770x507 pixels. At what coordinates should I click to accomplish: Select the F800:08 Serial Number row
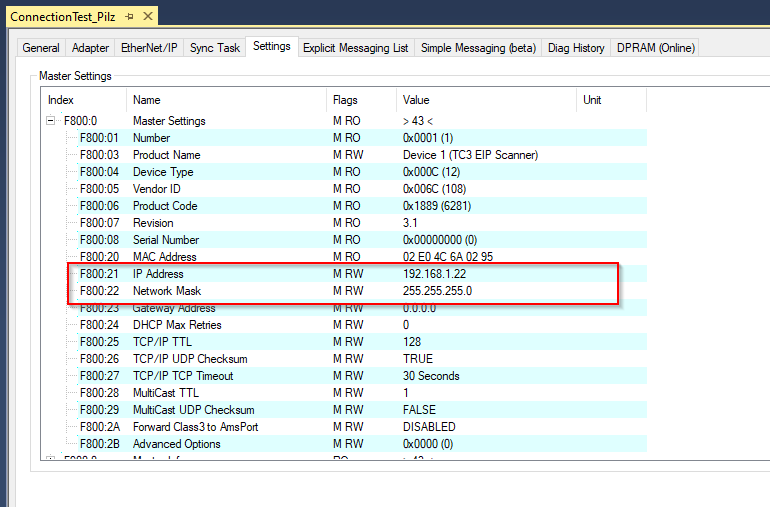362,240
